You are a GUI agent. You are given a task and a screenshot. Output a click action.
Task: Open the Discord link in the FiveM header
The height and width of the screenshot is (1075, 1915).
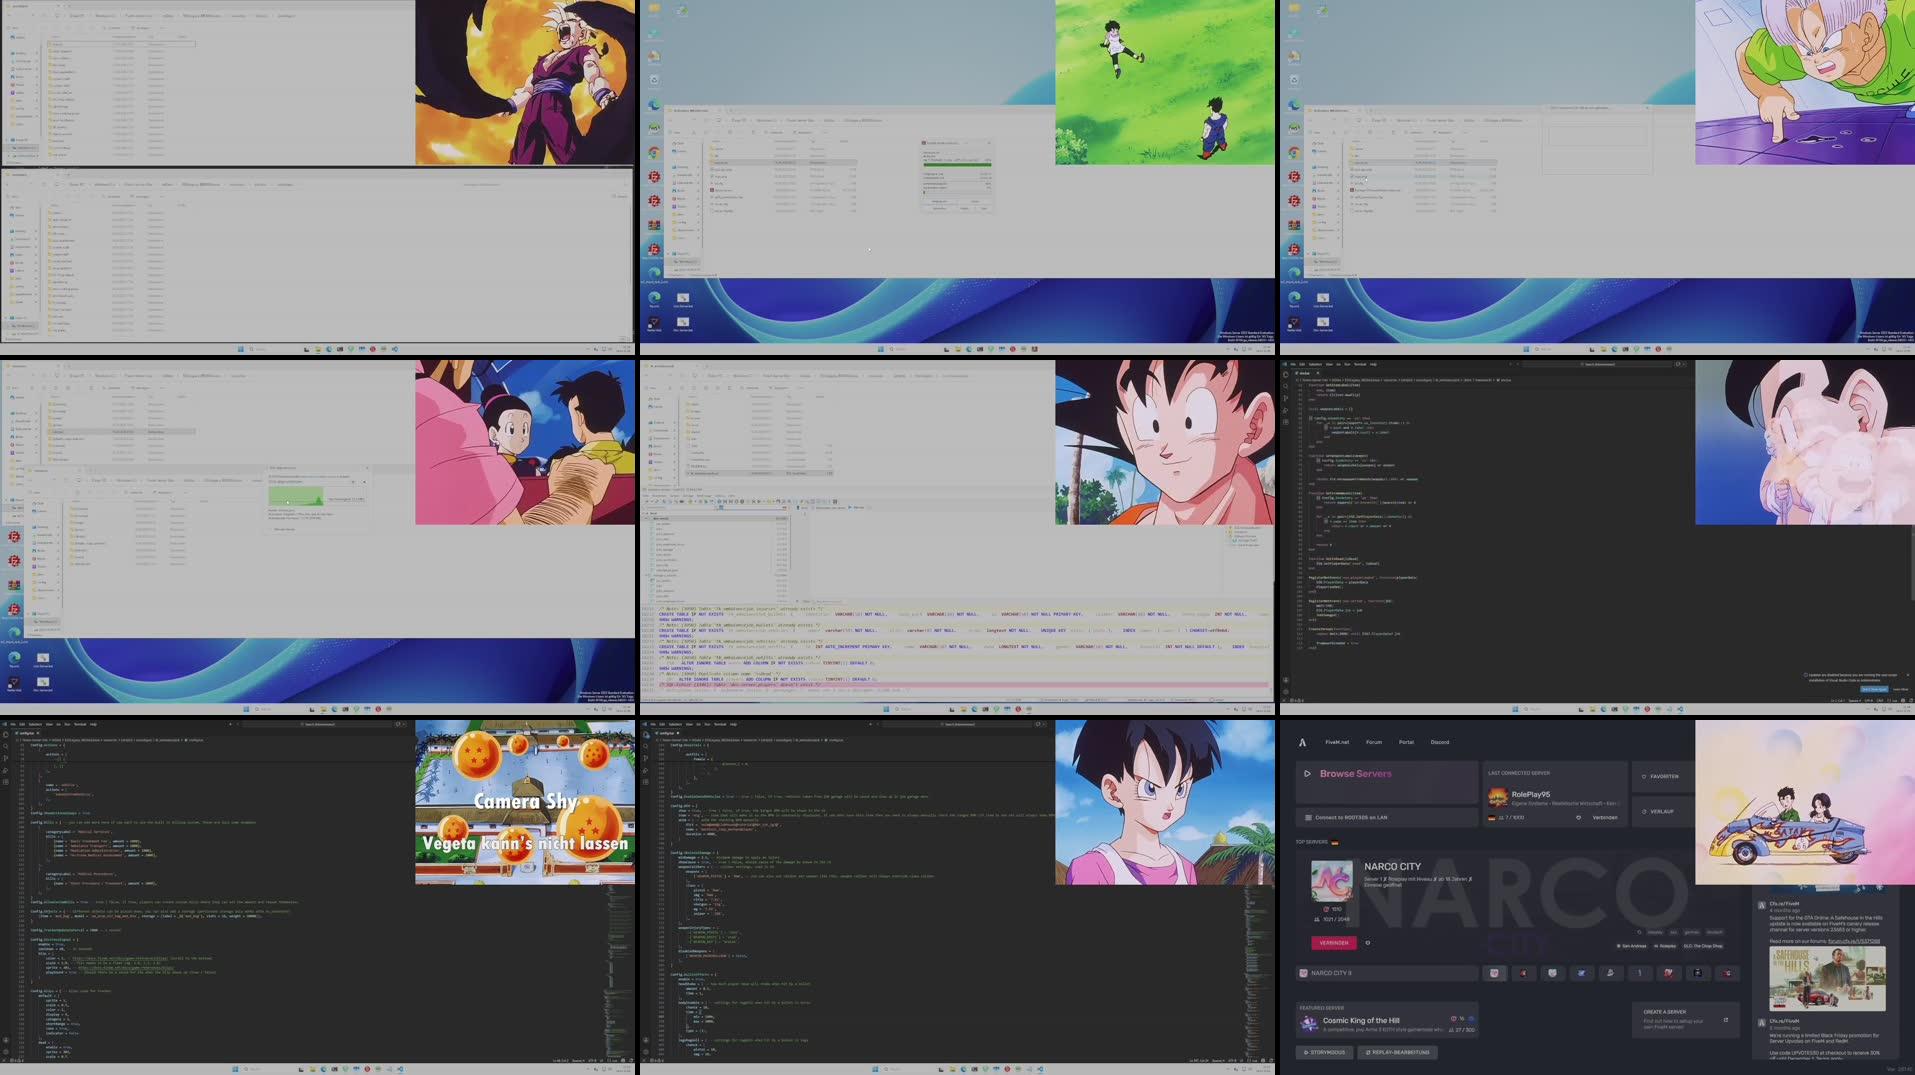coord(1440,742)
